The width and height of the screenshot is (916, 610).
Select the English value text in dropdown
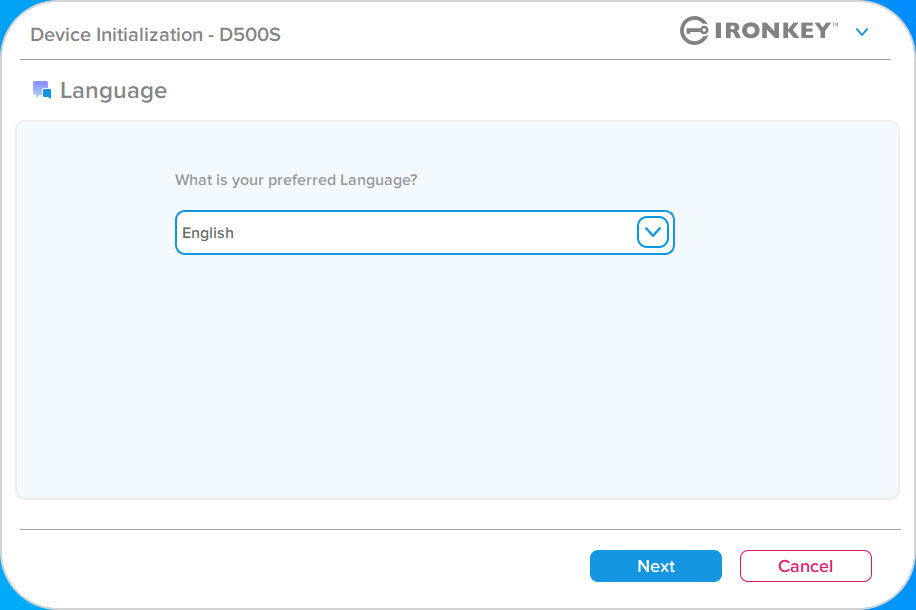pos(208,233)
